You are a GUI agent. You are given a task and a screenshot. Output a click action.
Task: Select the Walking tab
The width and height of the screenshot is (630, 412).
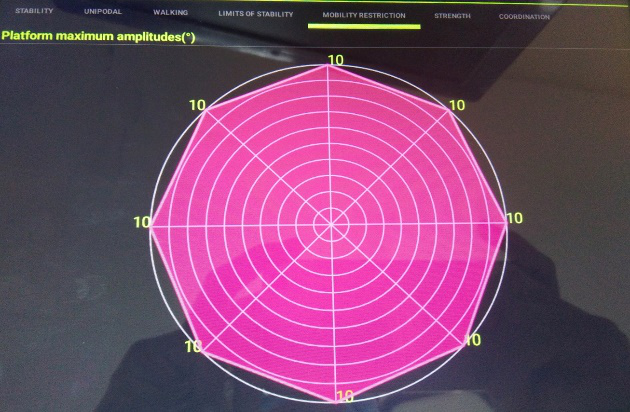pos(172,13)
